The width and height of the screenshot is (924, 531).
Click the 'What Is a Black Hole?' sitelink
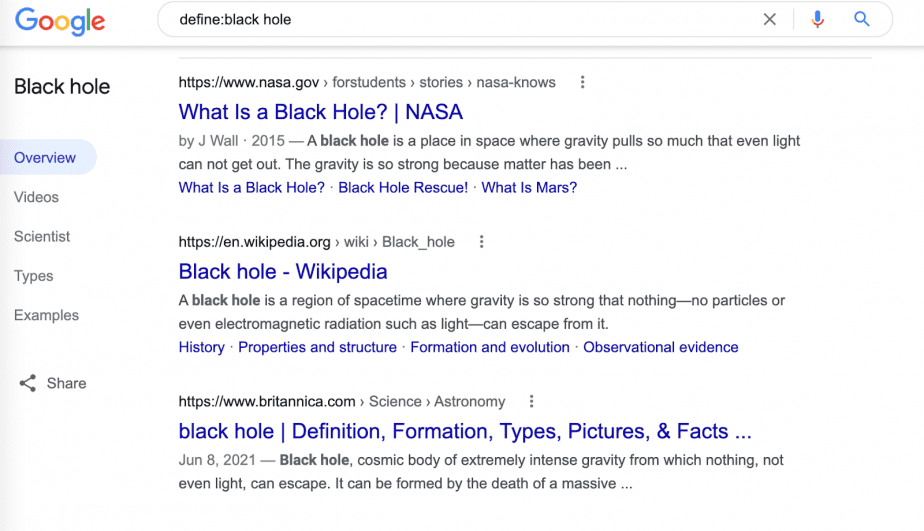pyautogui.click(x=252, y=187)
